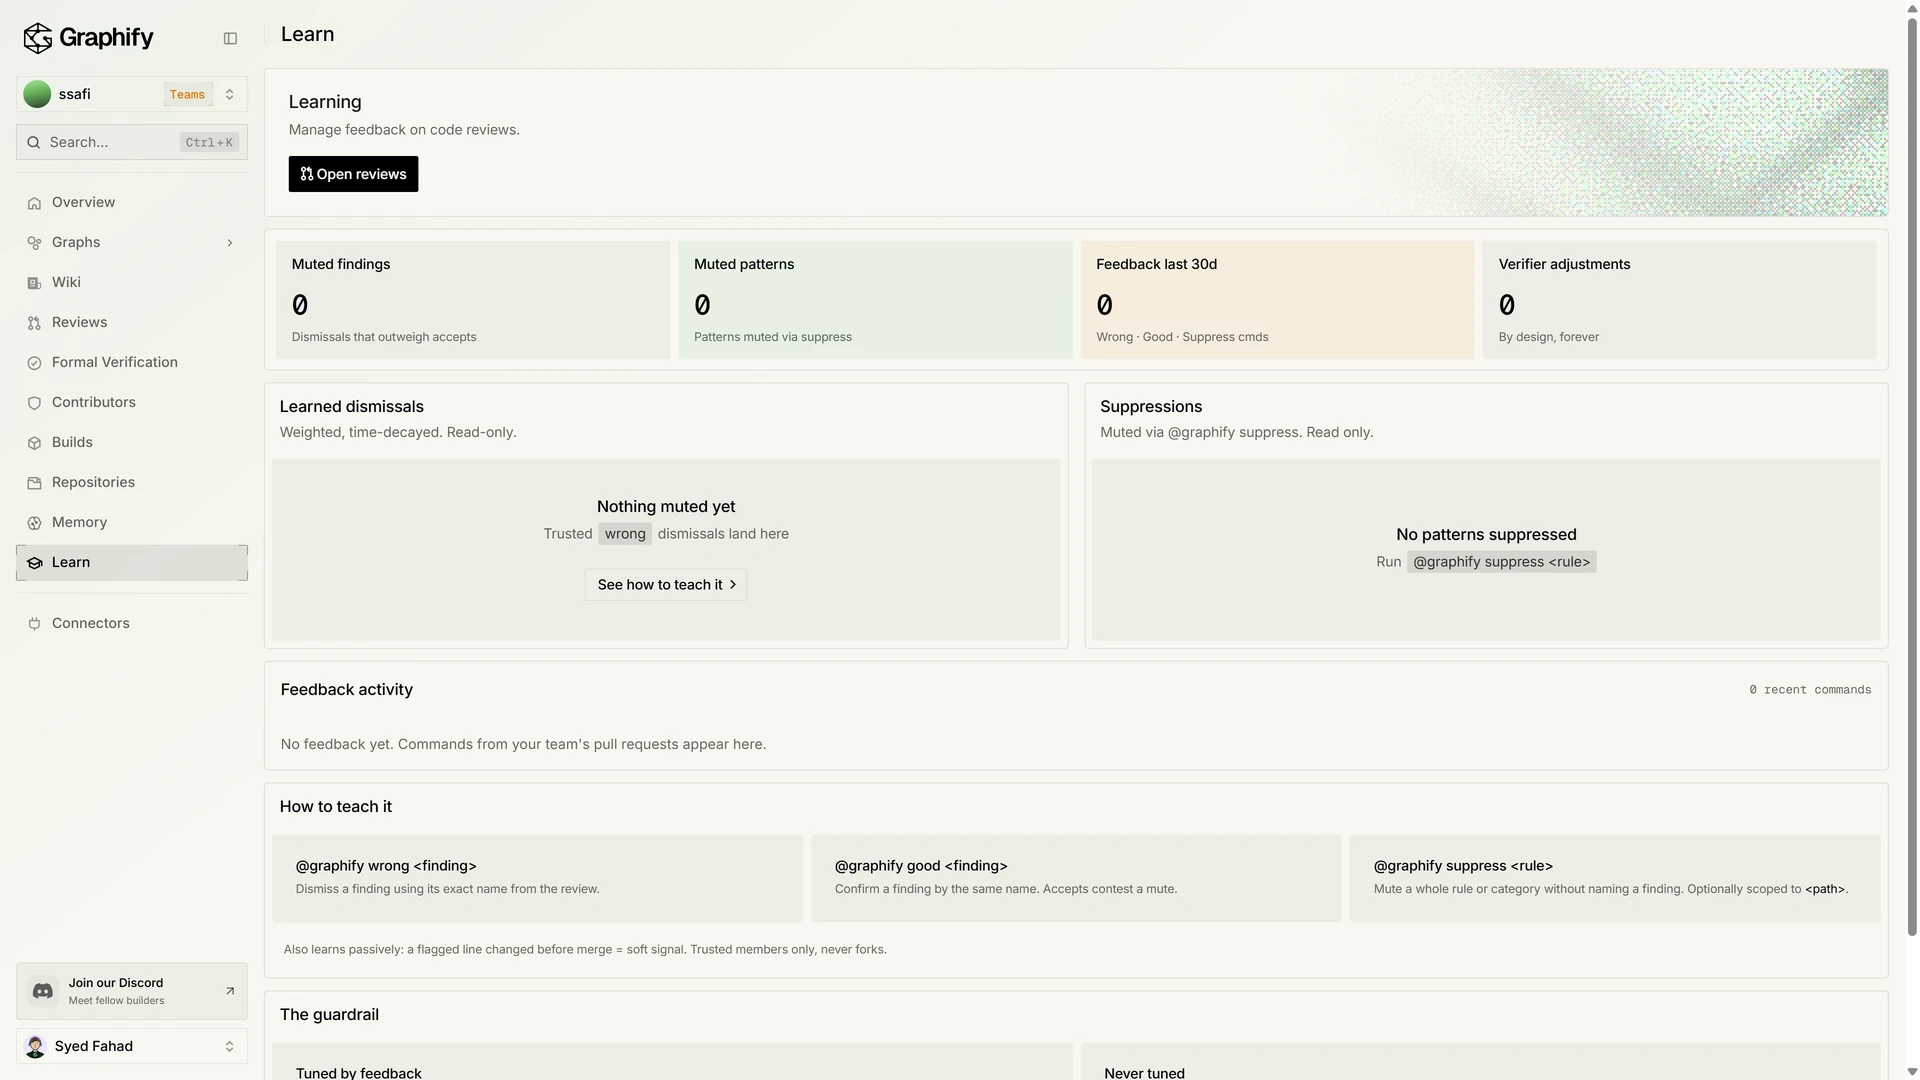Go to the Overview page
1920x1080 pixels.
tap(132, 203)
